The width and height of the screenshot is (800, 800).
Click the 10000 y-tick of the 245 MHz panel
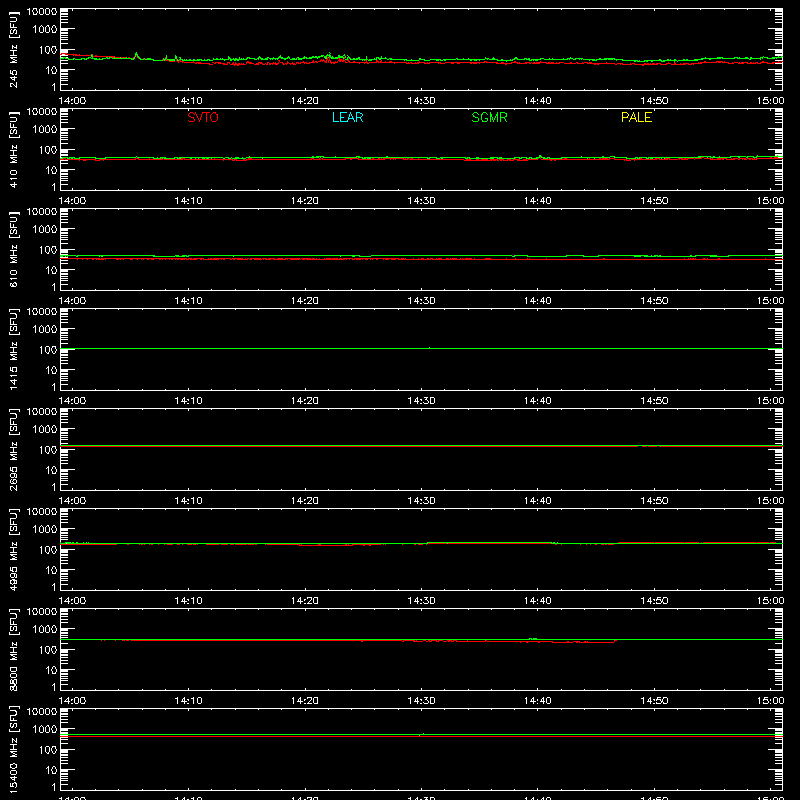(x=42, y=12)
